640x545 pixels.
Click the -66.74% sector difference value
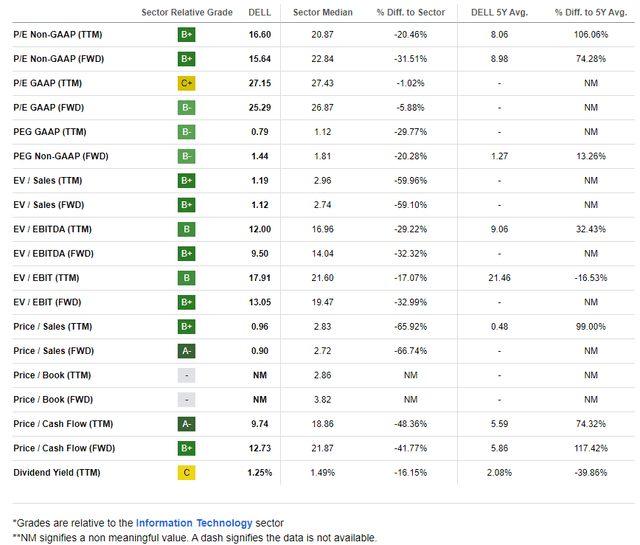point(411,351)
